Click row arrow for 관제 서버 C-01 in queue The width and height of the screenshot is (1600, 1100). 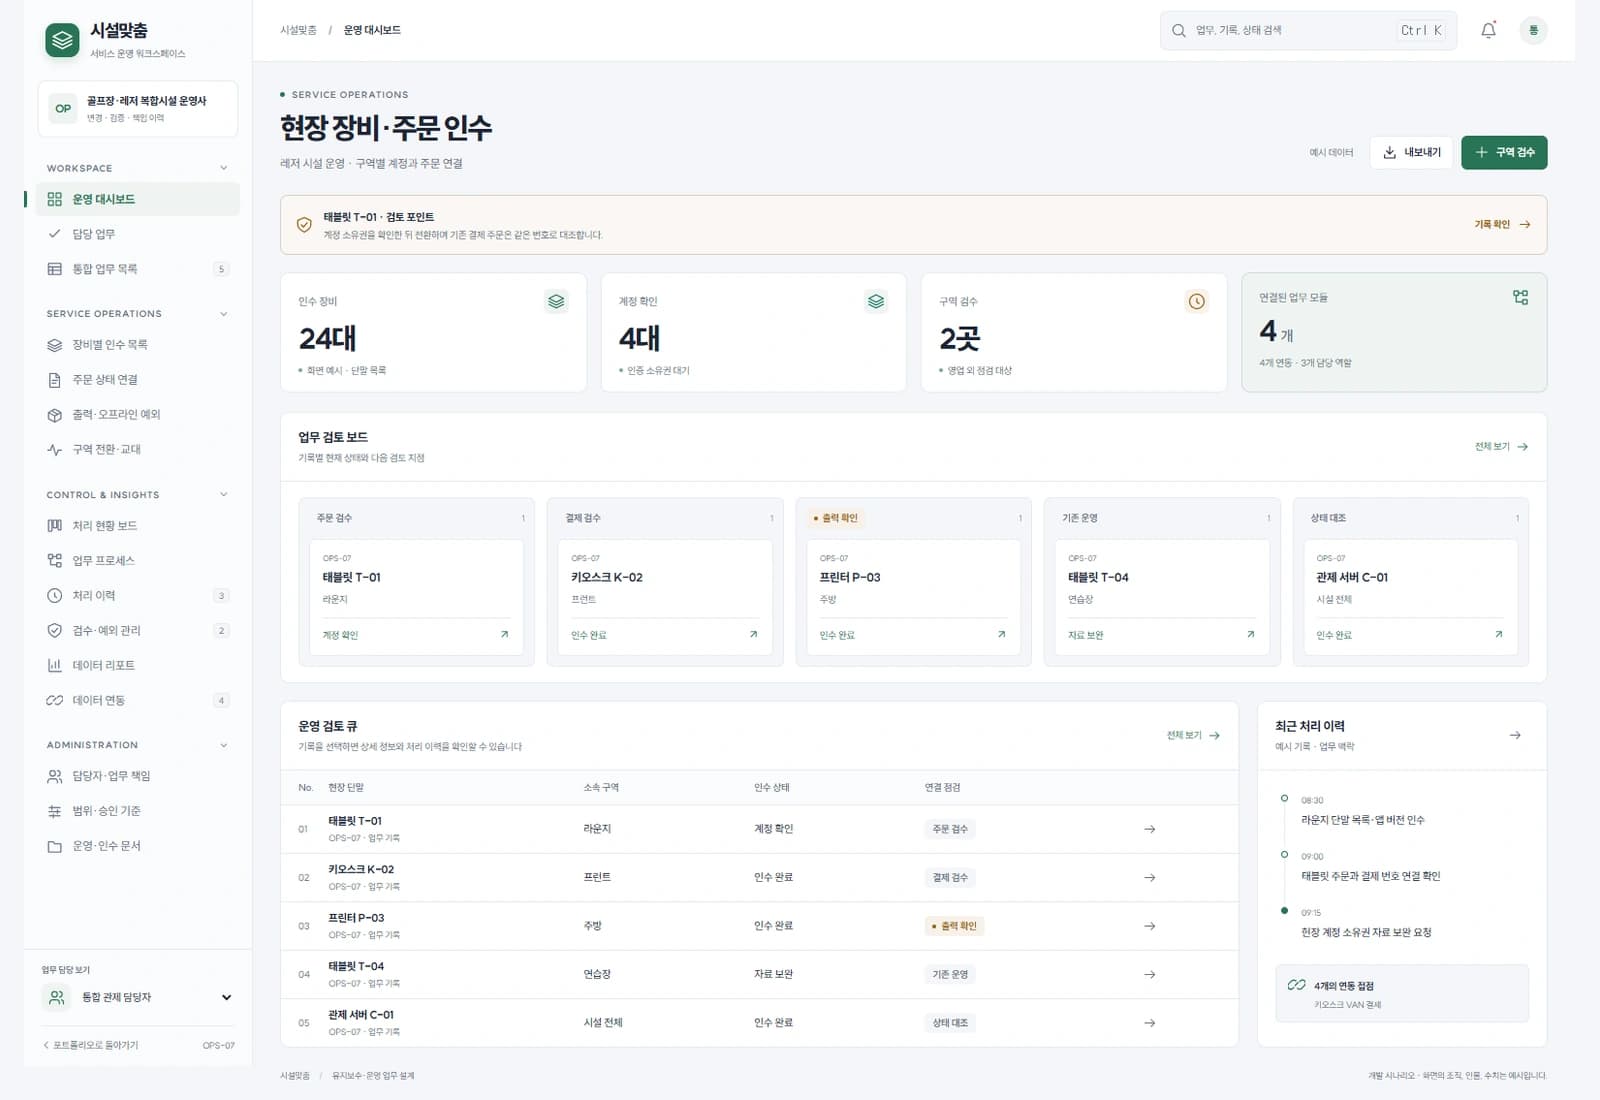1149,1023
